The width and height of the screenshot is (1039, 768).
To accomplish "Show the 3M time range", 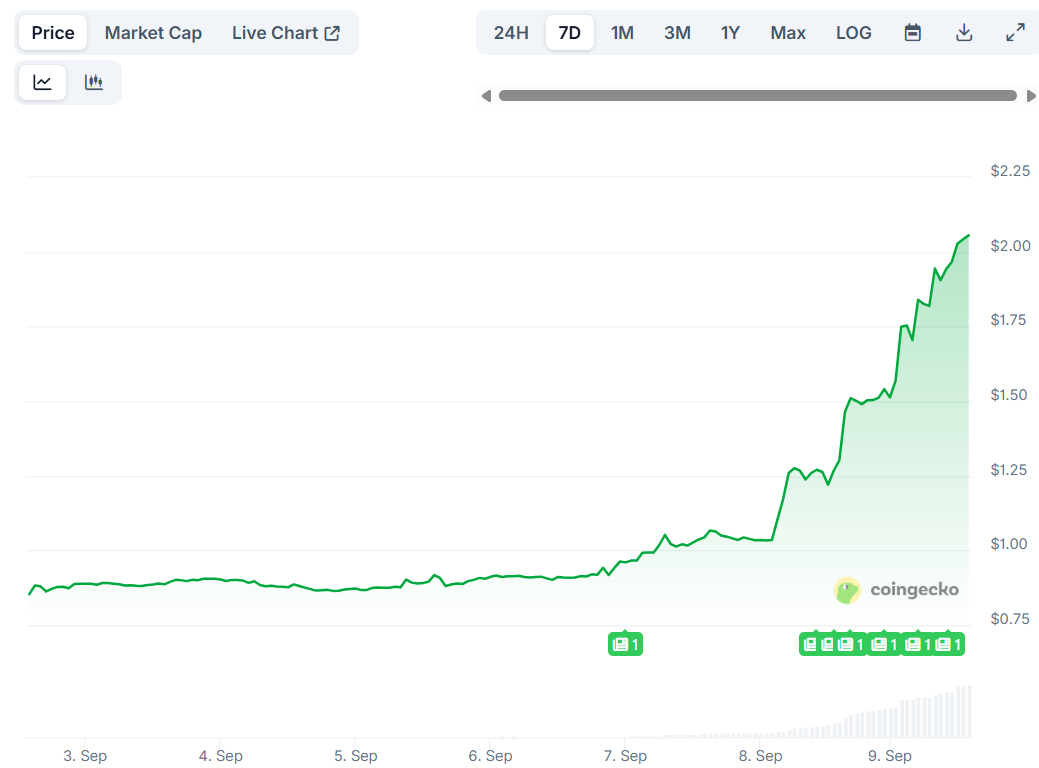I will coord(677,32).
